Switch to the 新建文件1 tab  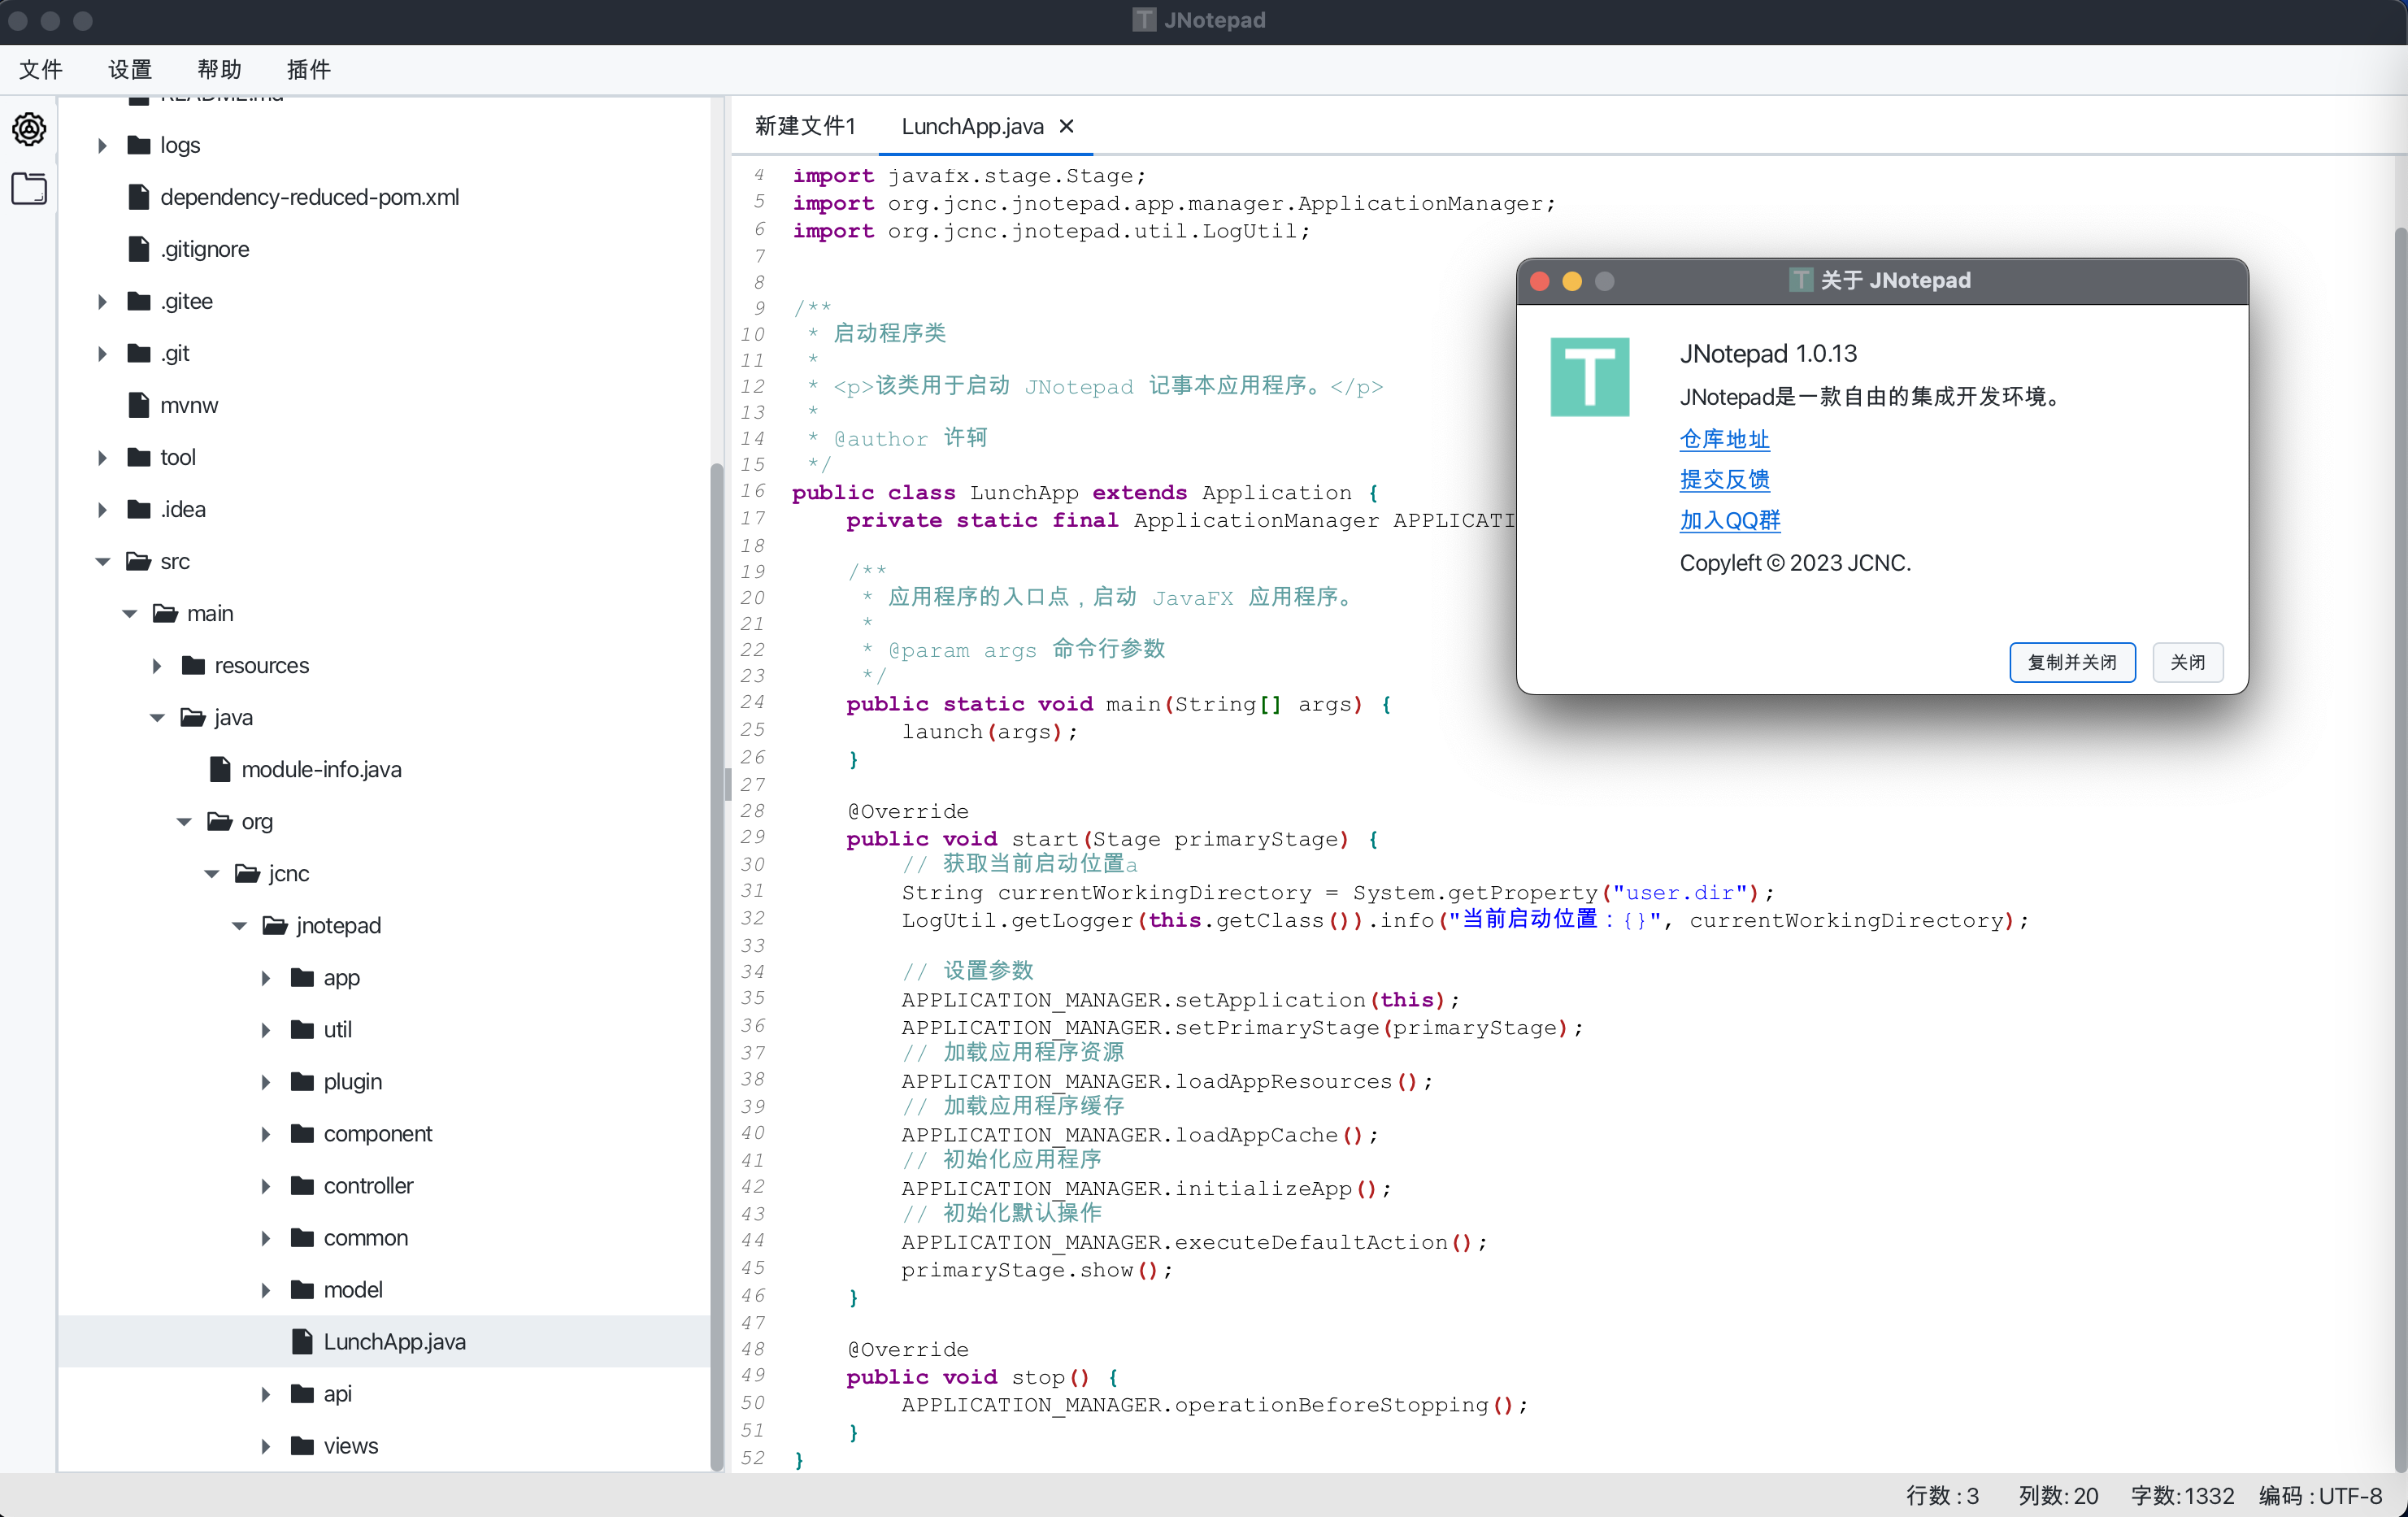pos(805,126)
